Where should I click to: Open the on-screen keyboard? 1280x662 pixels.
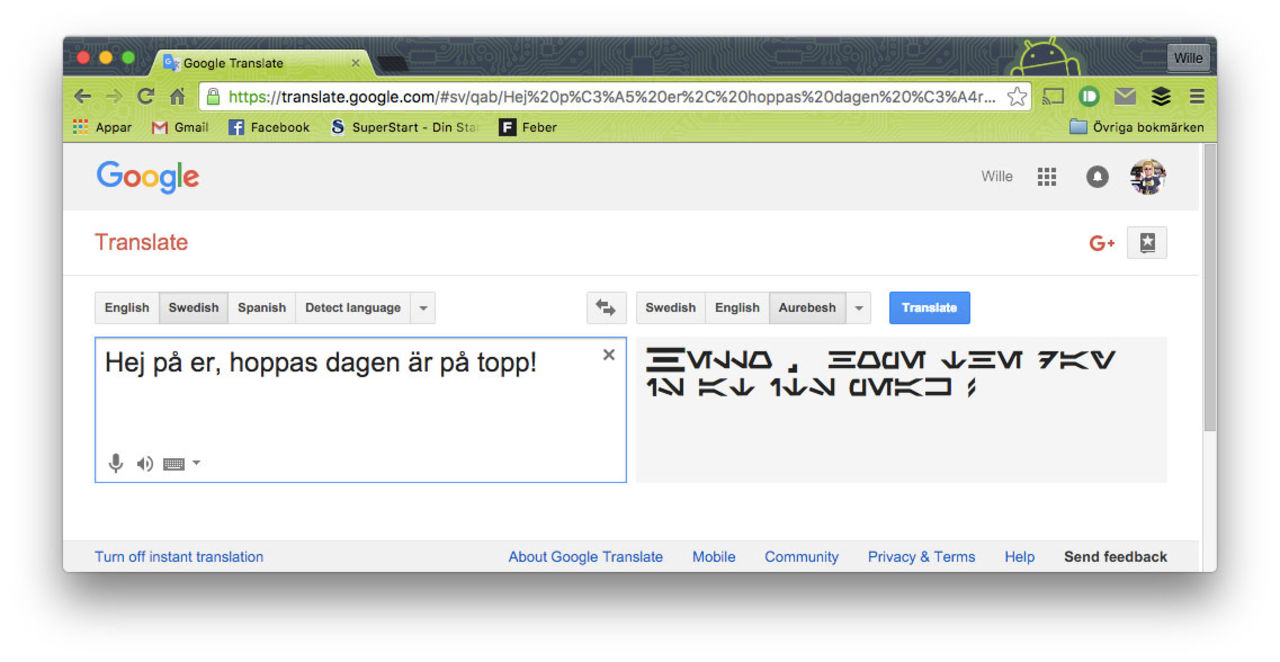(x=175, y=463)
